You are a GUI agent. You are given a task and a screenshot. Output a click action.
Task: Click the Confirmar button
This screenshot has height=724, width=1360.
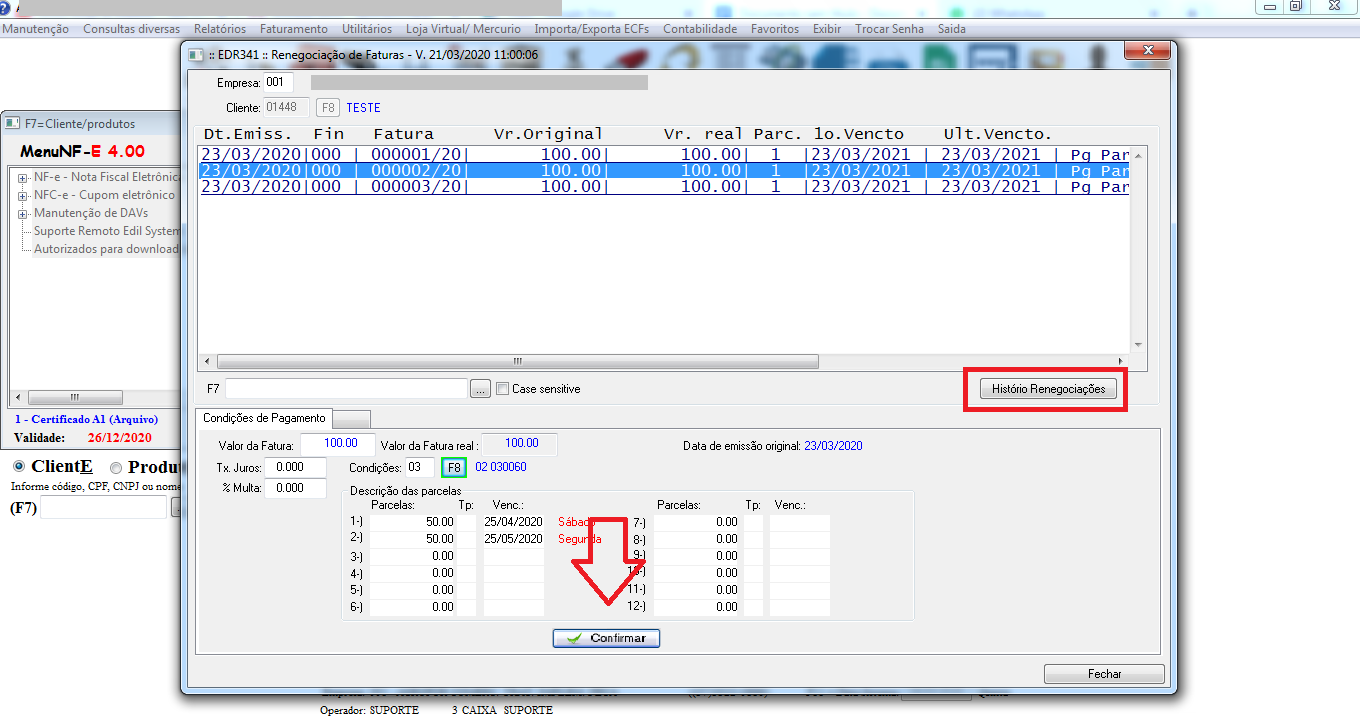click(x=606, y=638)
